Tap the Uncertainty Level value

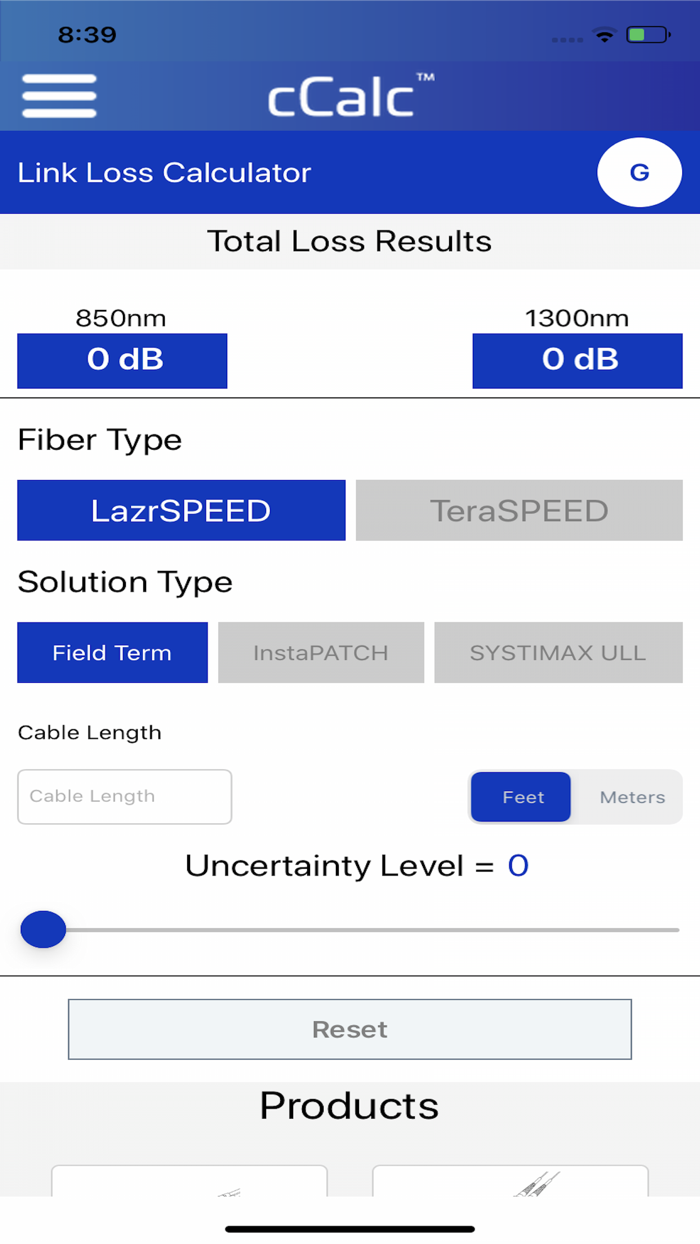point(517,866)
